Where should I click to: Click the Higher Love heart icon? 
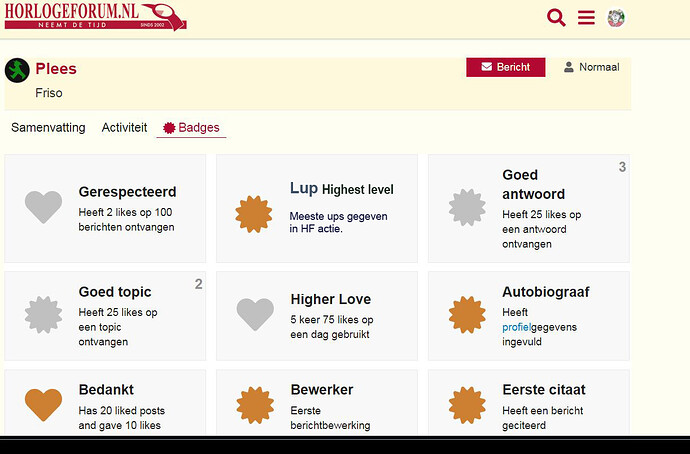pos(255,314)
